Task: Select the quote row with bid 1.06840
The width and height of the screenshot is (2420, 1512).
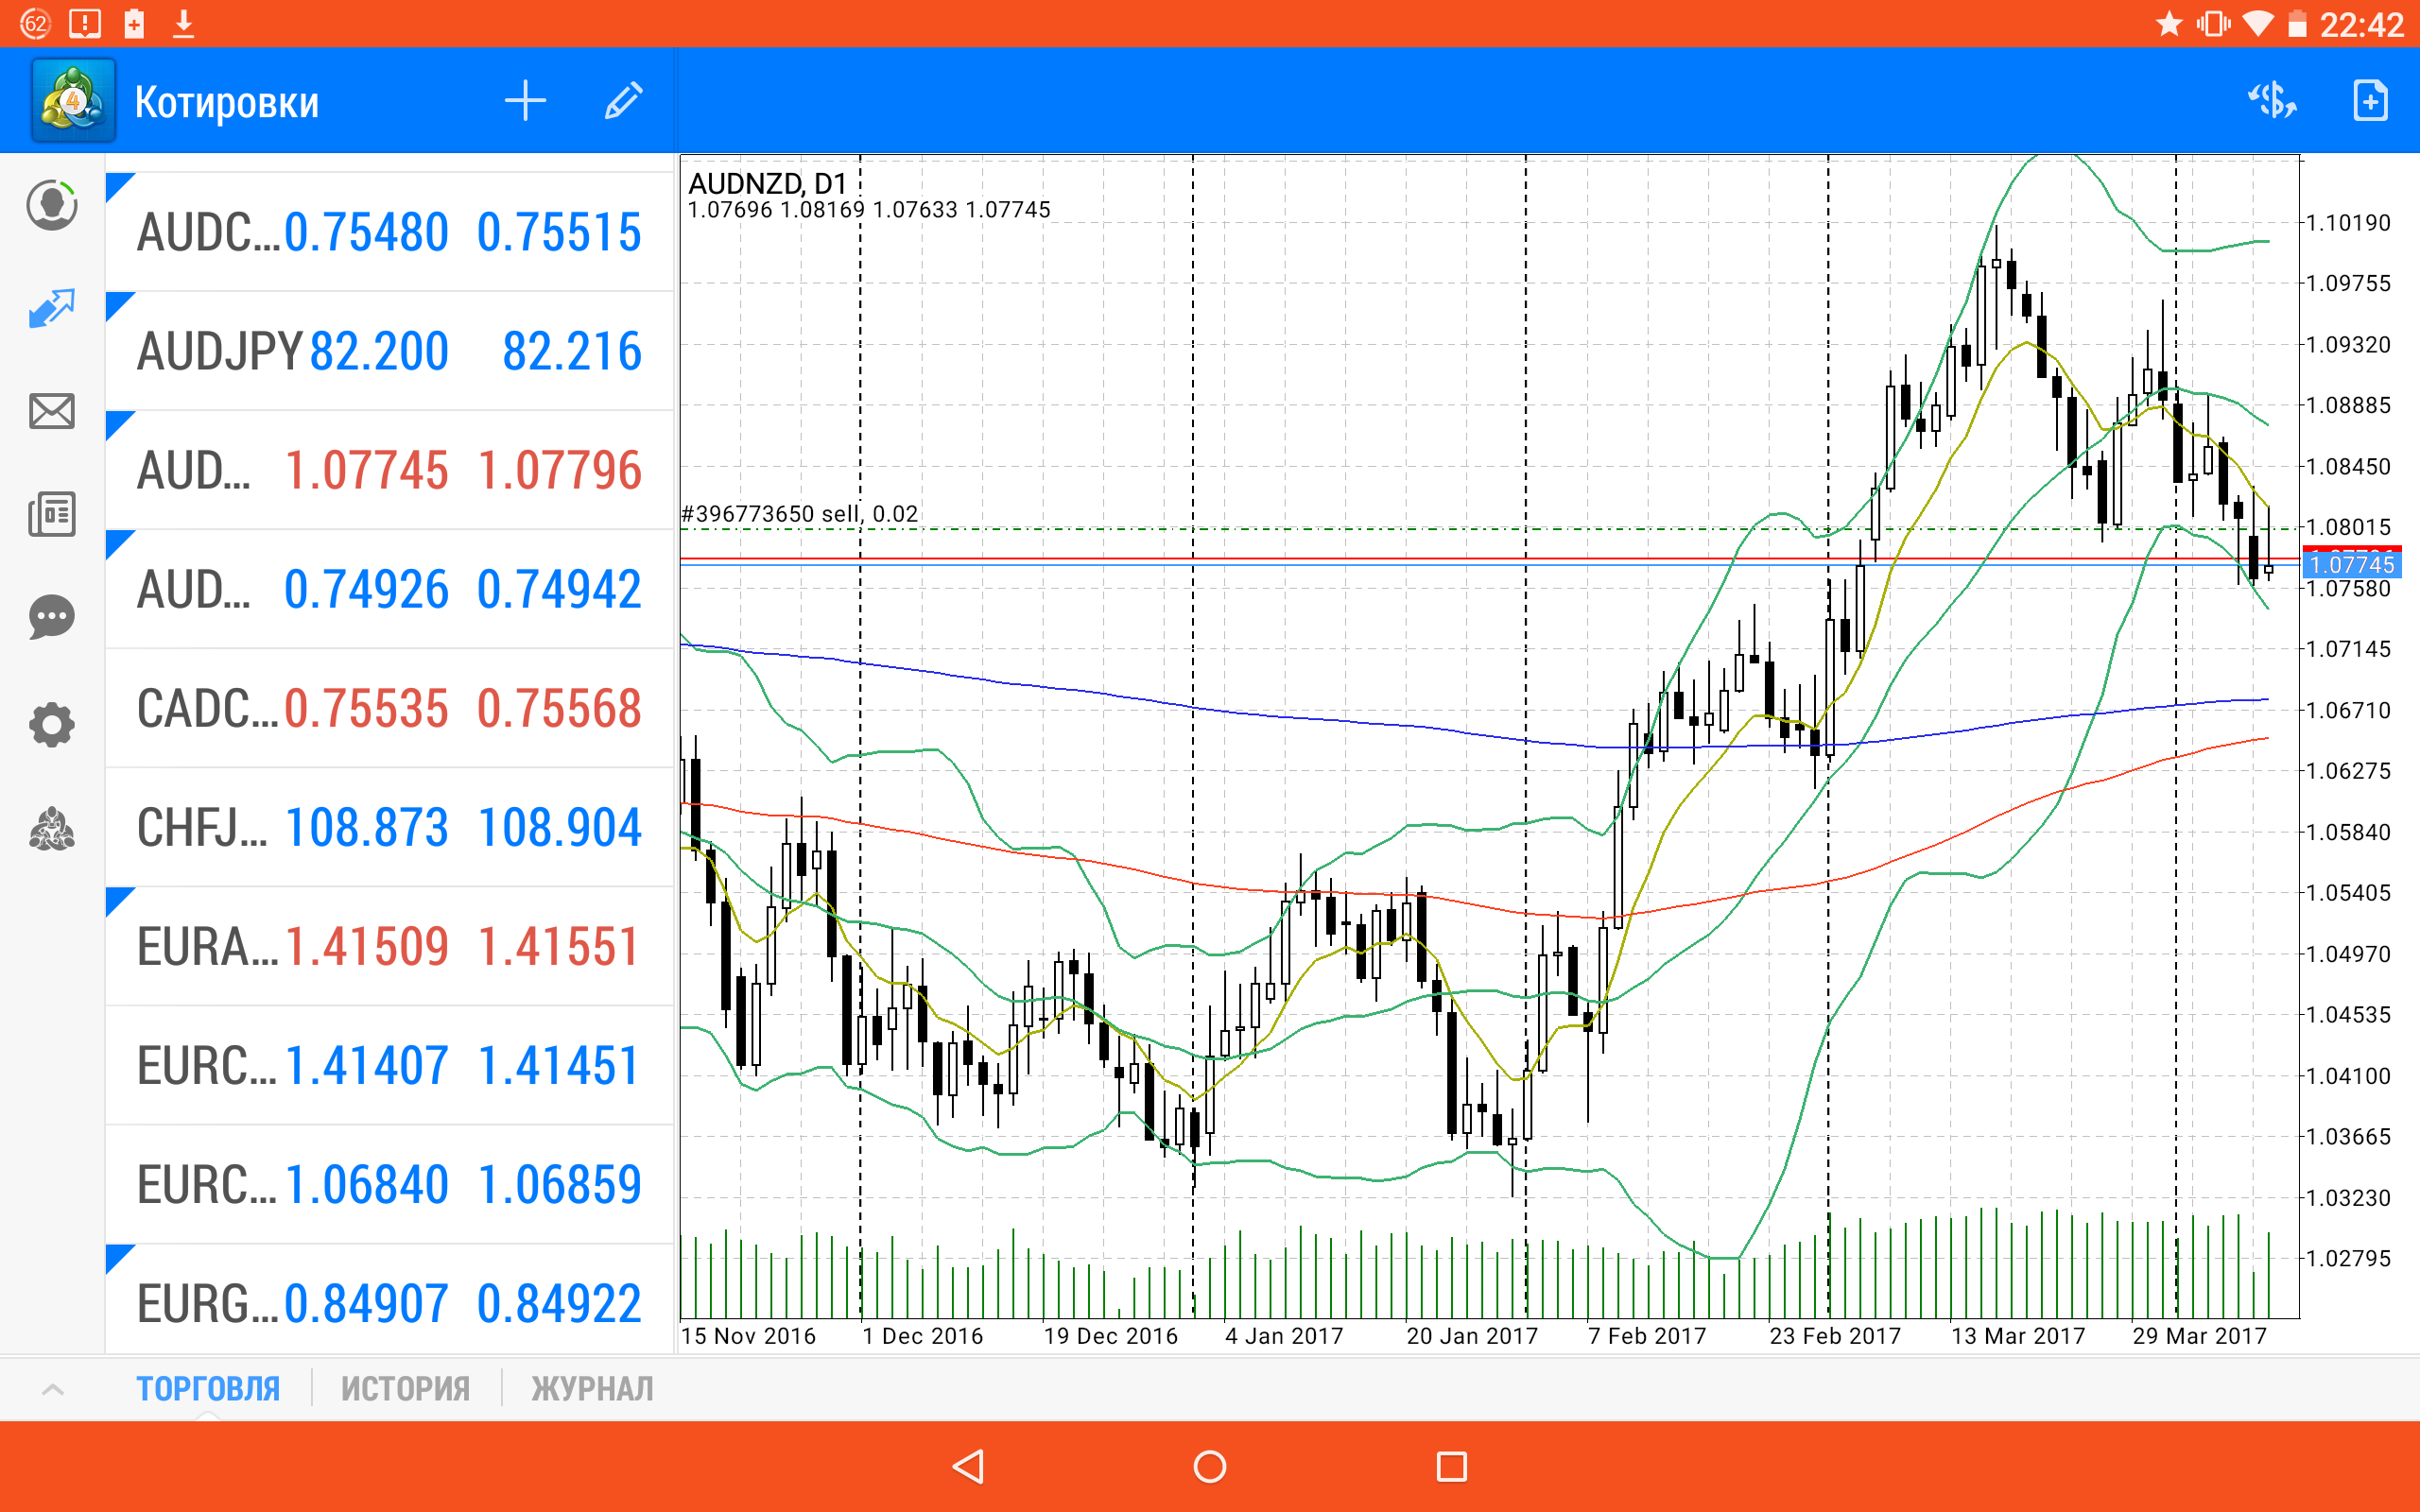Action: 390,1184
